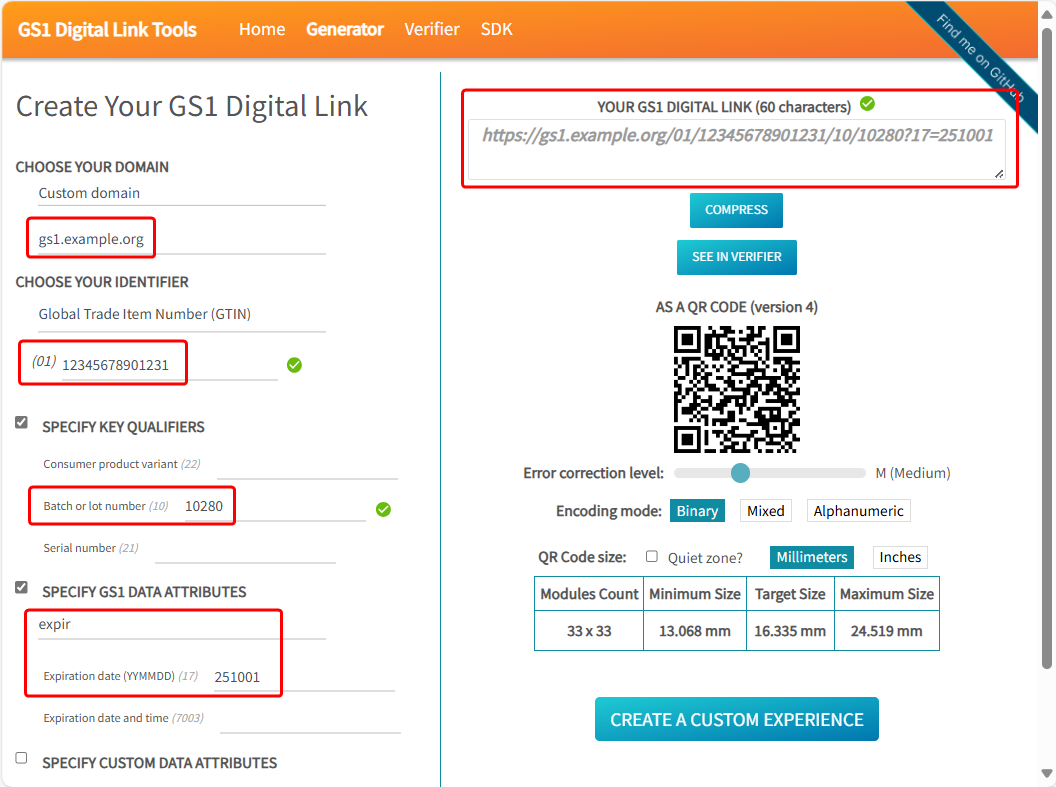1056x787 pixels.
Task: Uncheck Specify GS1 Data Attributes checkbox
Action: coord(22,587)
